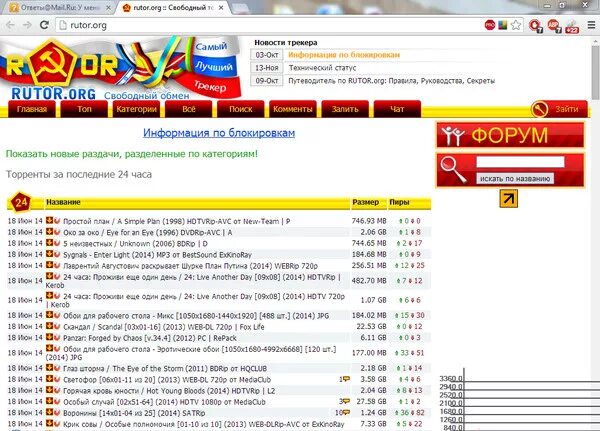Click the search text field in red box
This screenshot has width=600, height=431.
coord(520,162)
